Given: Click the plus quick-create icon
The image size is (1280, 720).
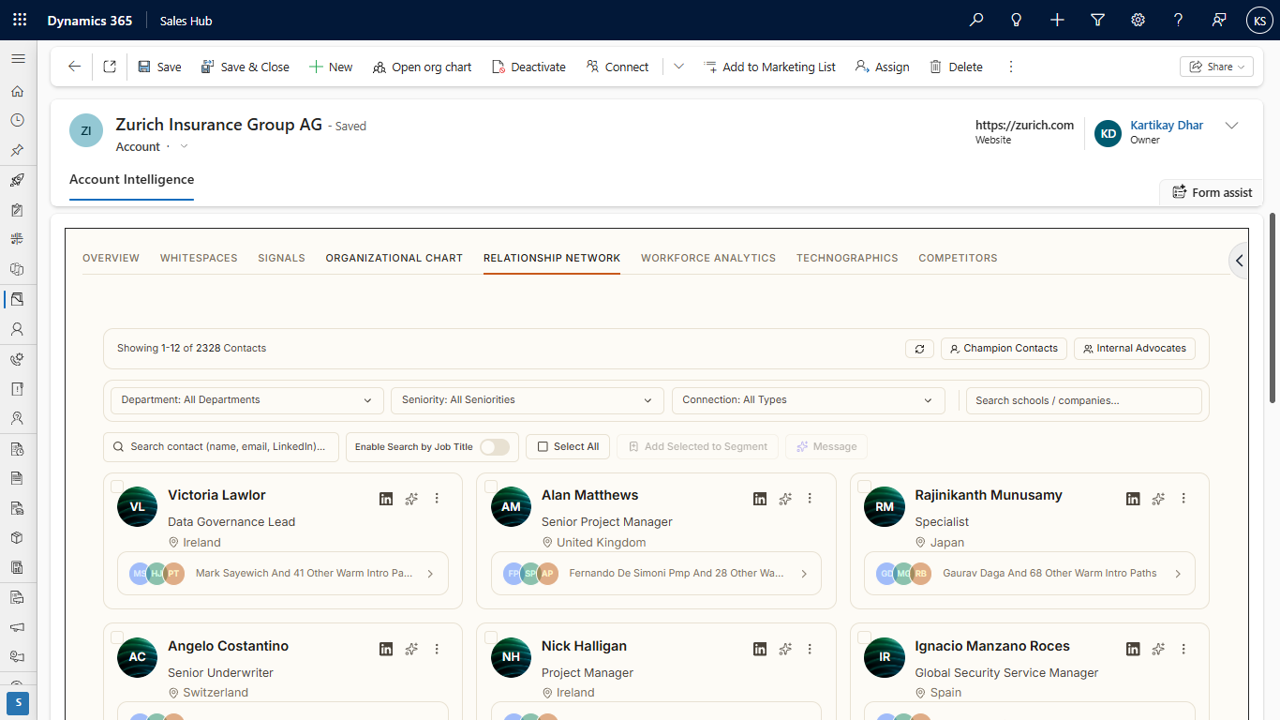Looking at the screenshot, I should tap(1057, 20).
